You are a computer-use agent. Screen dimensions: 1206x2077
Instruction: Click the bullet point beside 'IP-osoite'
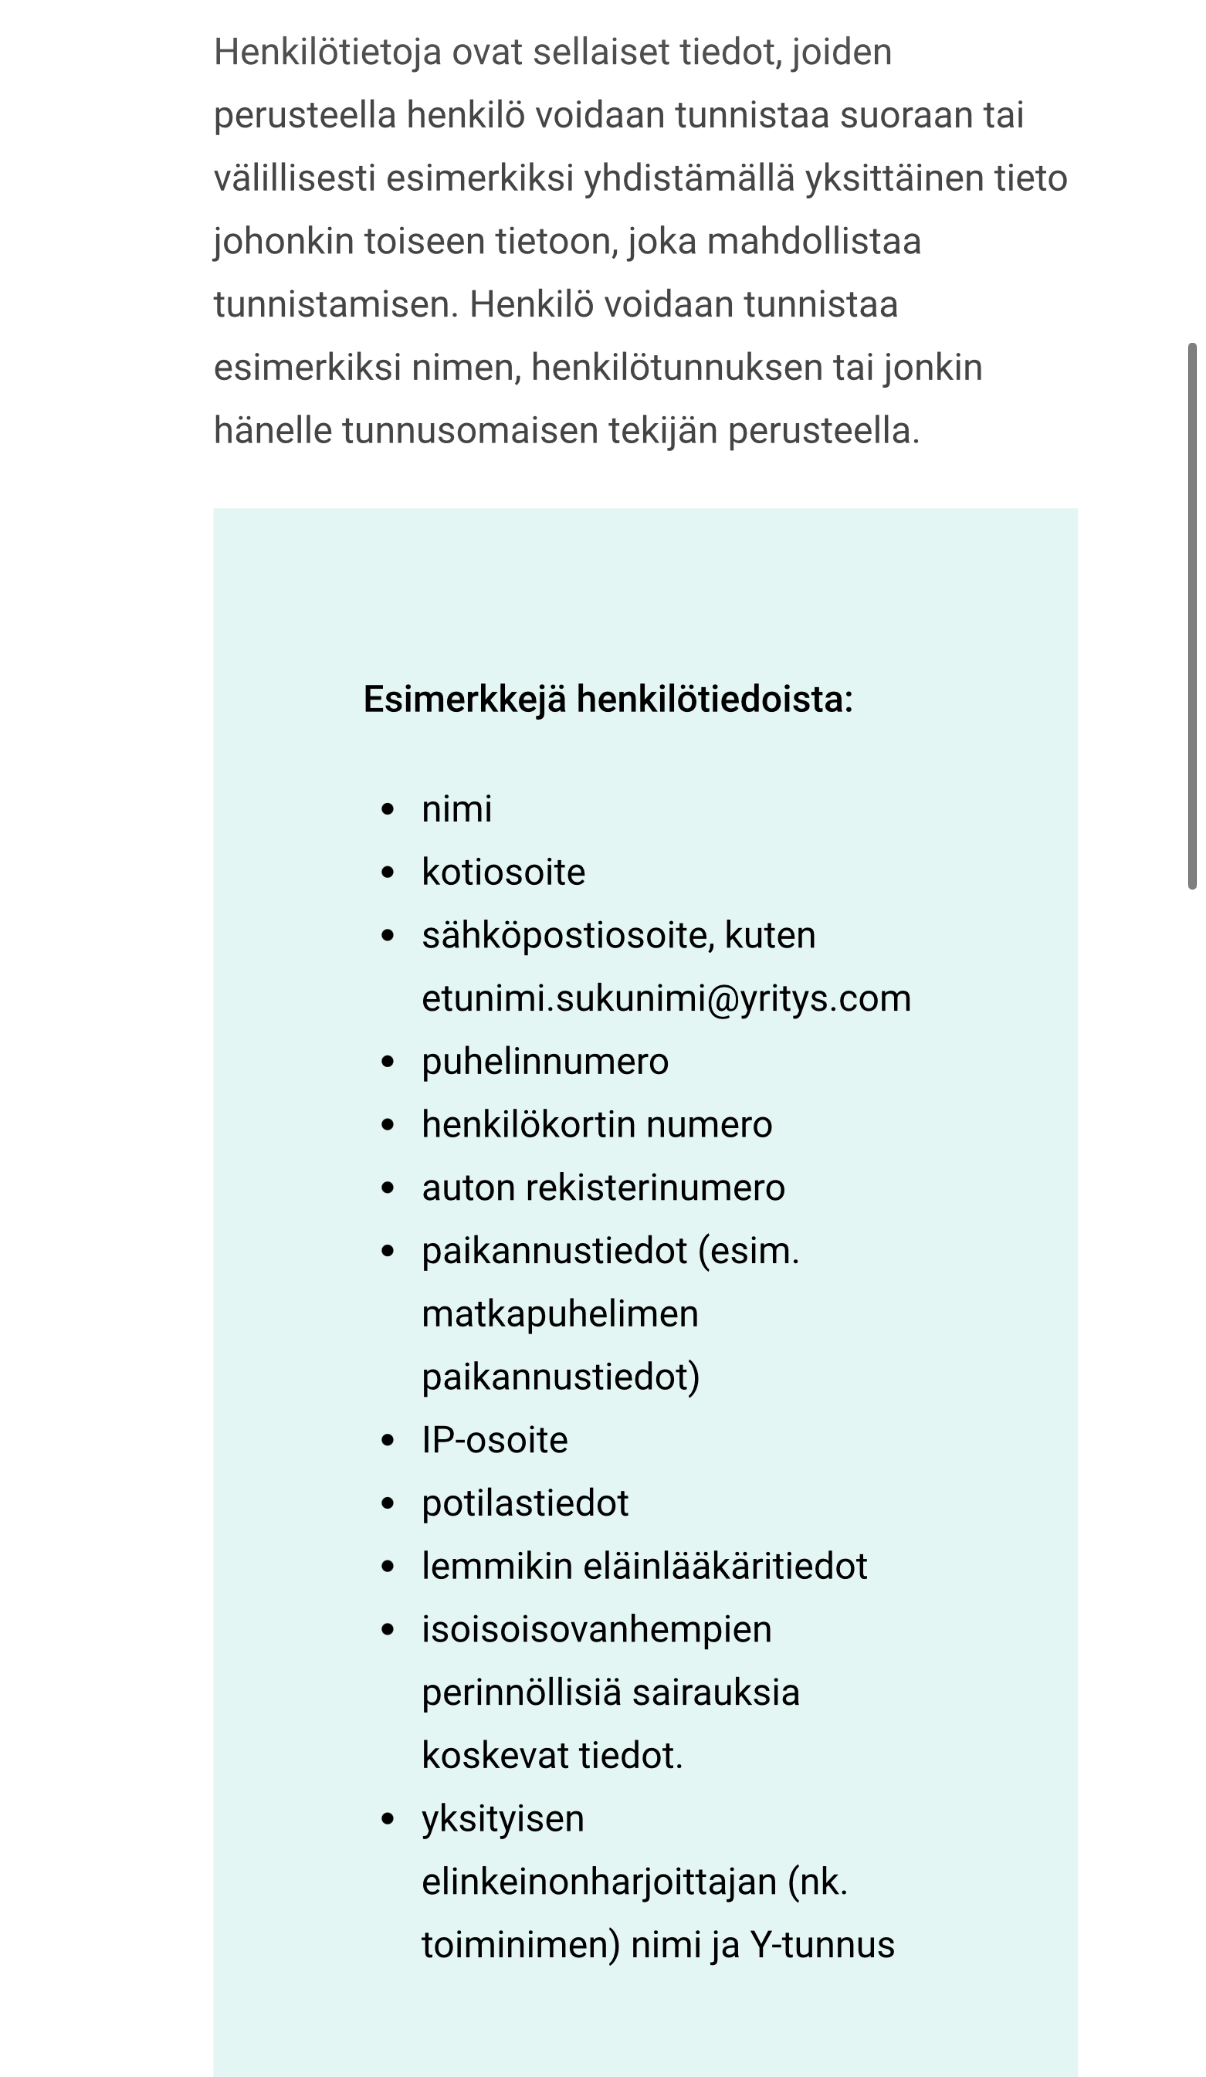(388, 1441)
